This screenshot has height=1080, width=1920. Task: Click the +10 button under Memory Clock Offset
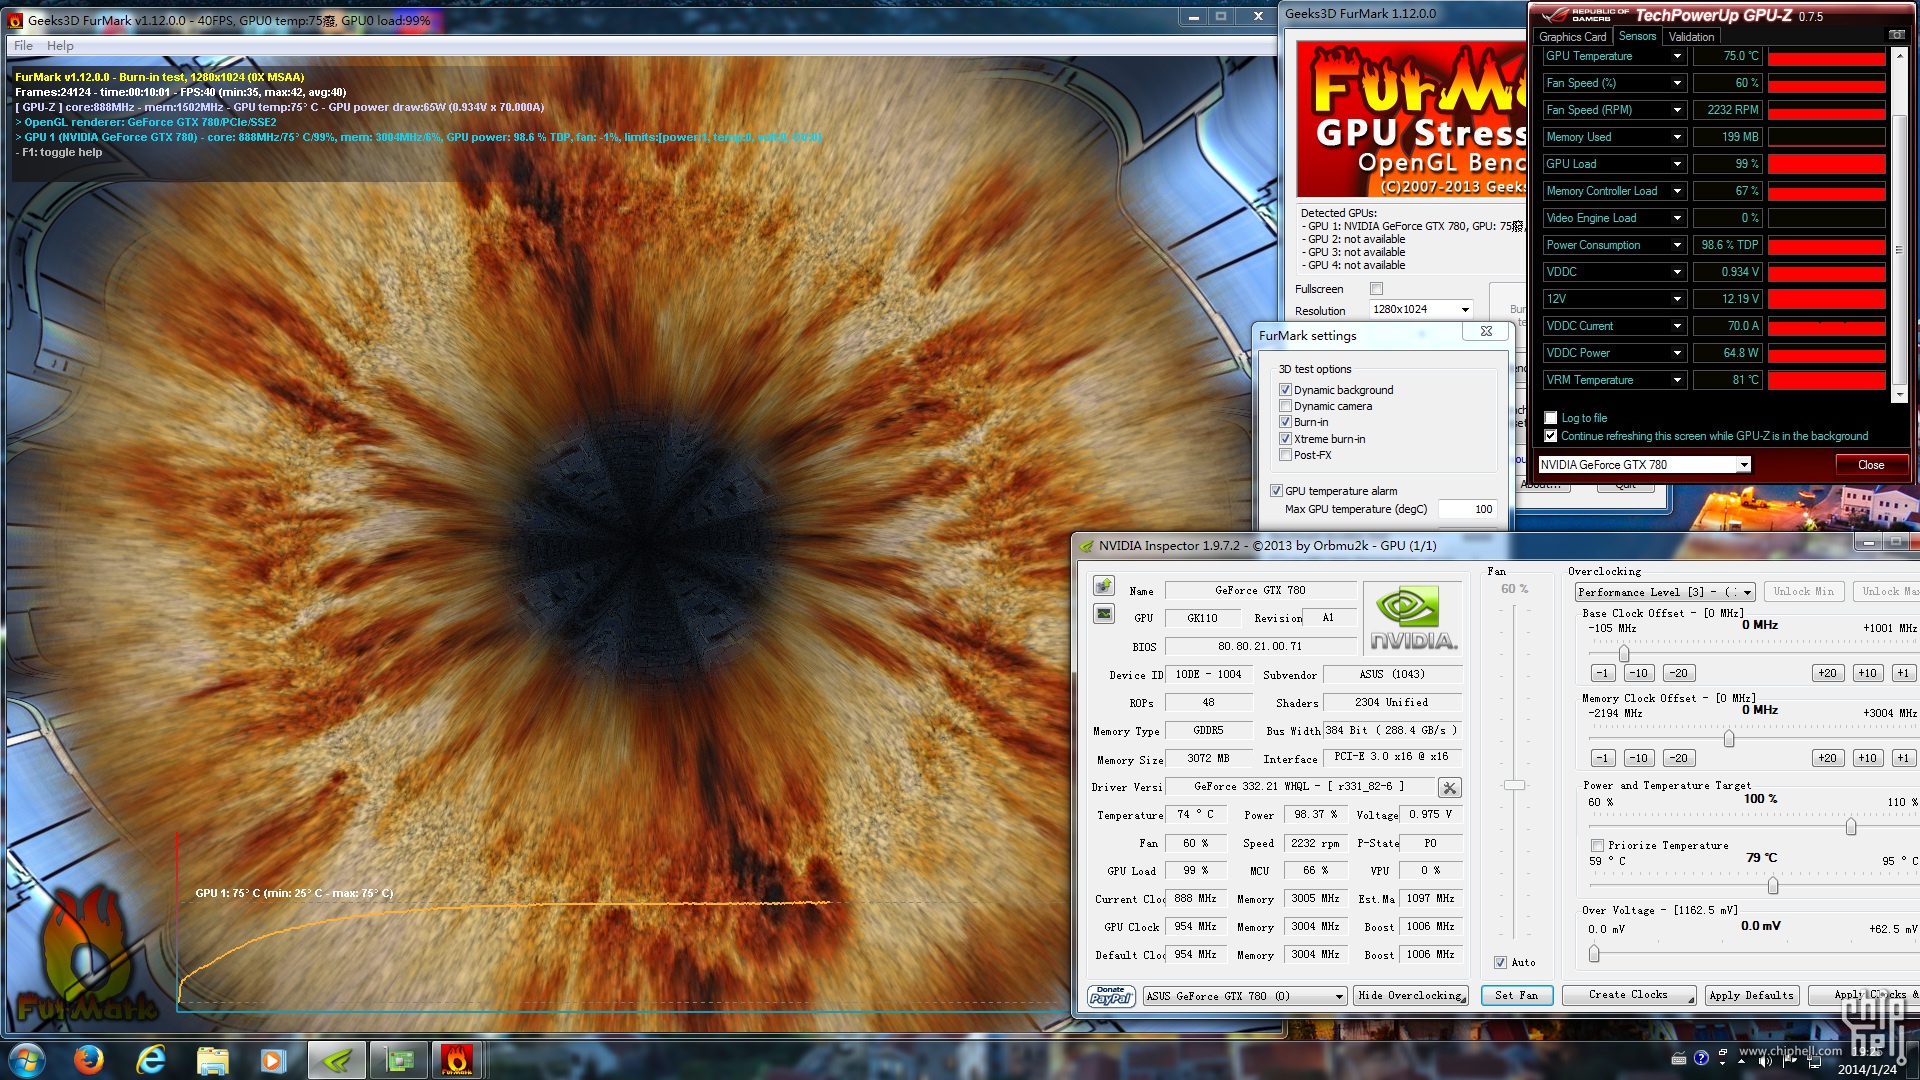pyautogui.click(x=1867, y=759)
